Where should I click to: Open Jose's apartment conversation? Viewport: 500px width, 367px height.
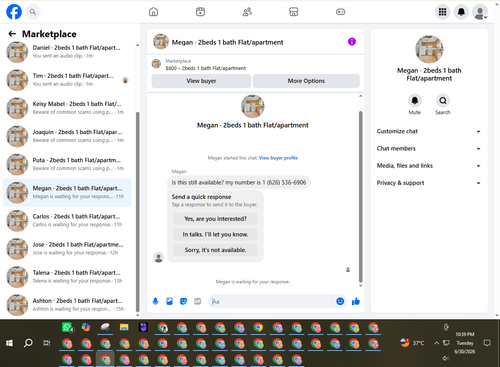point(68,249)
